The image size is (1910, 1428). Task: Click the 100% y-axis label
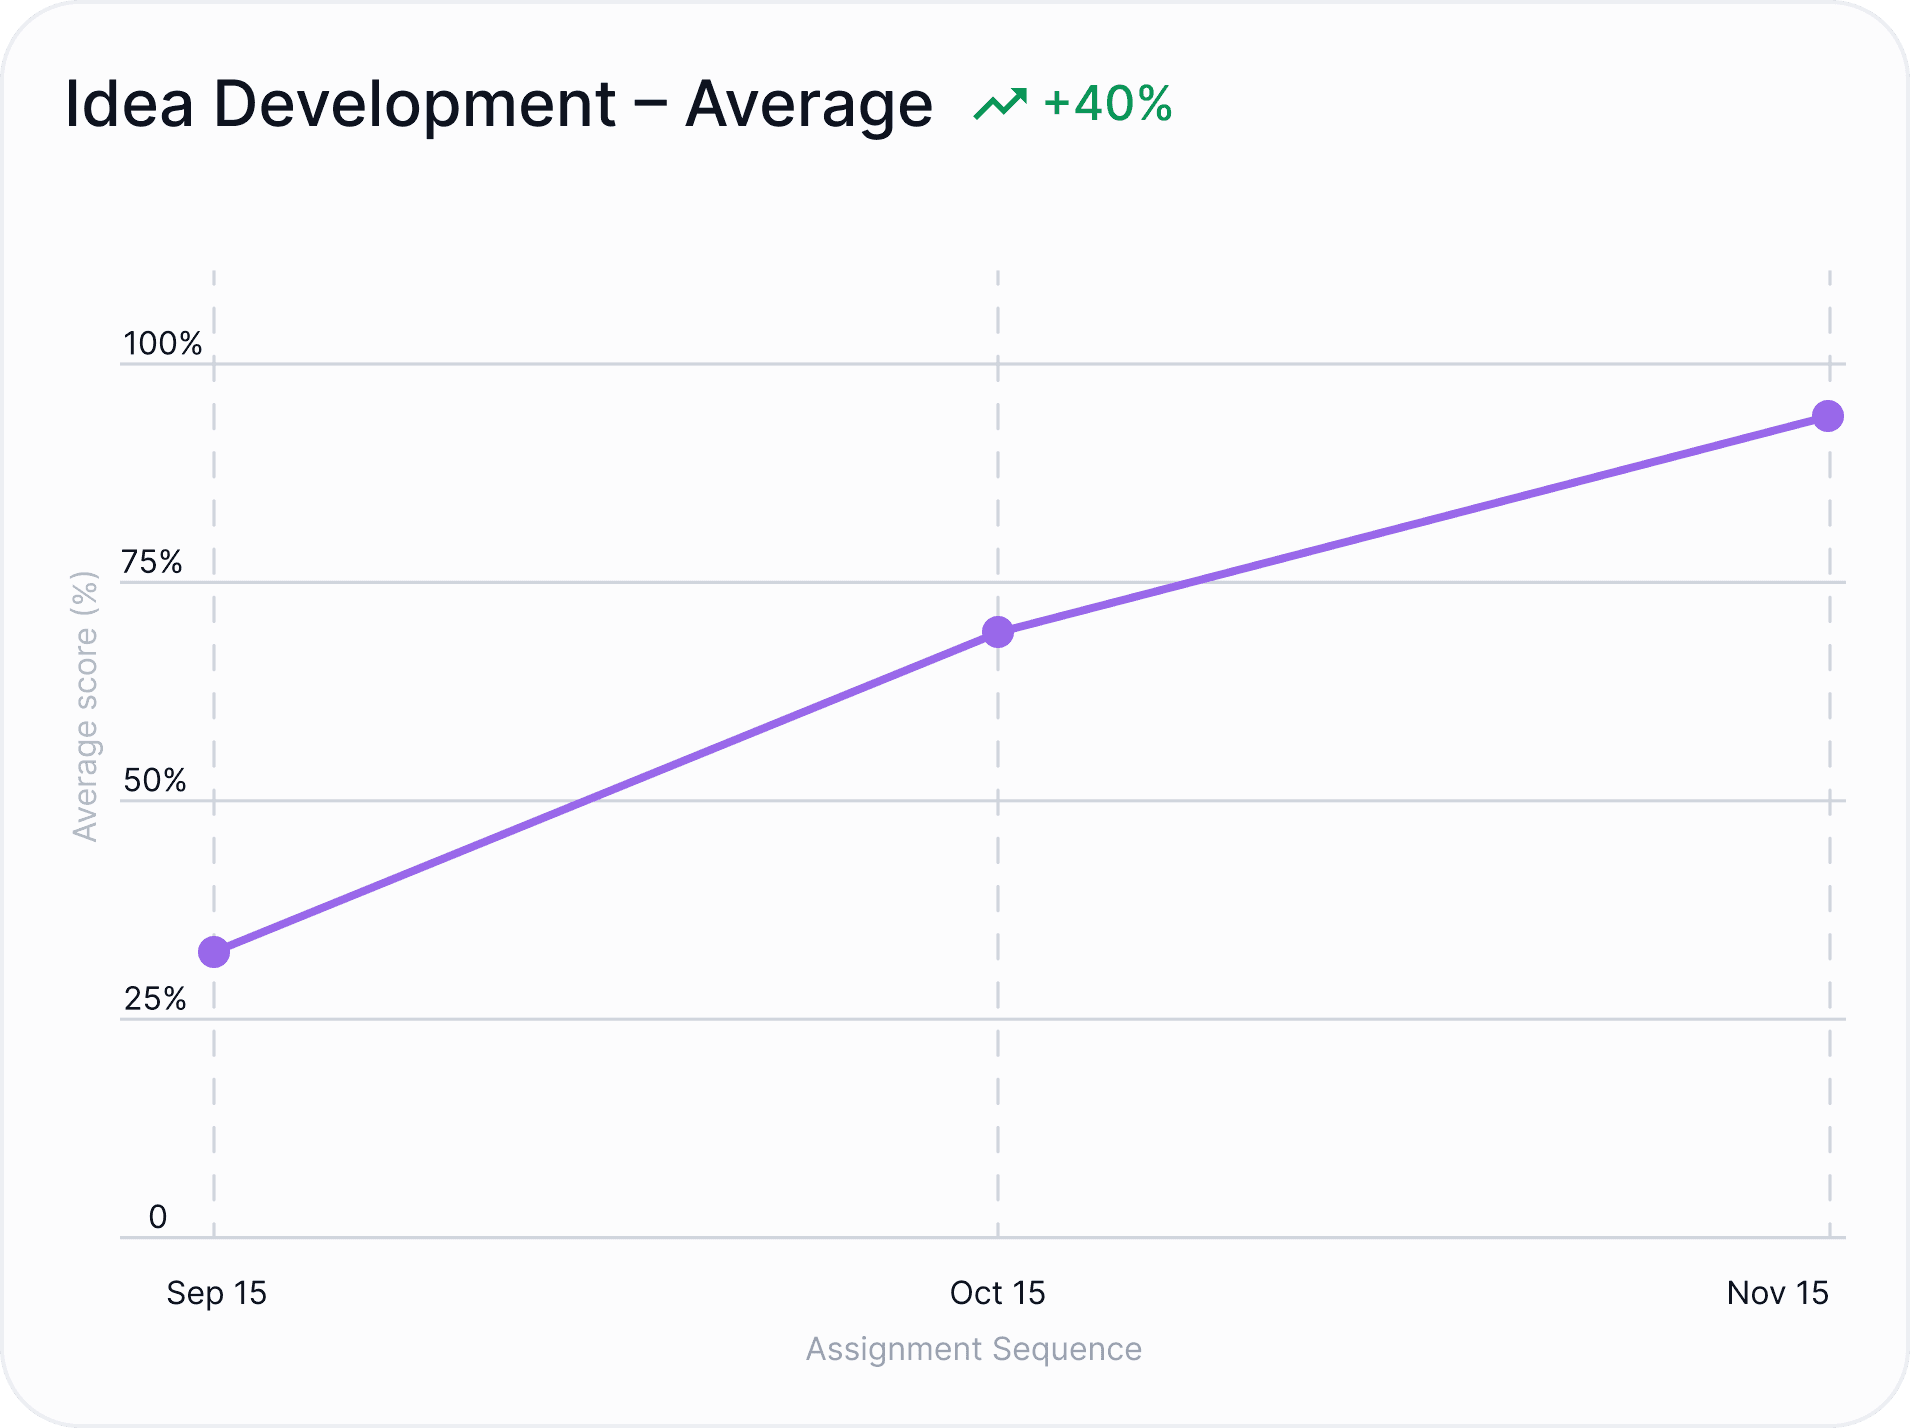[x=163, y=344]
